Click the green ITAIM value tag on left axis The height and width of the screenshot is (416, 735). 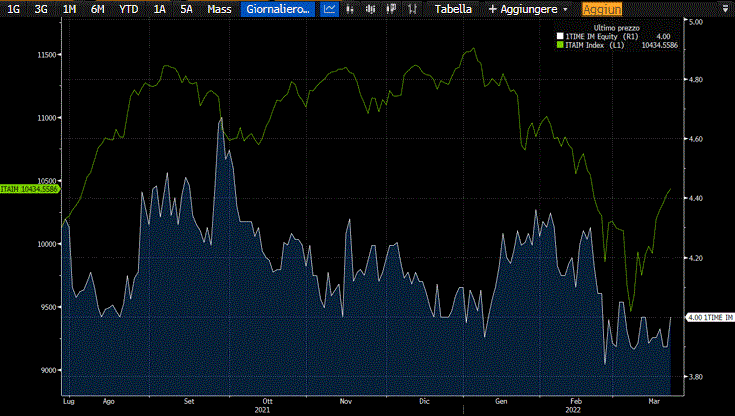pos(30,188)
